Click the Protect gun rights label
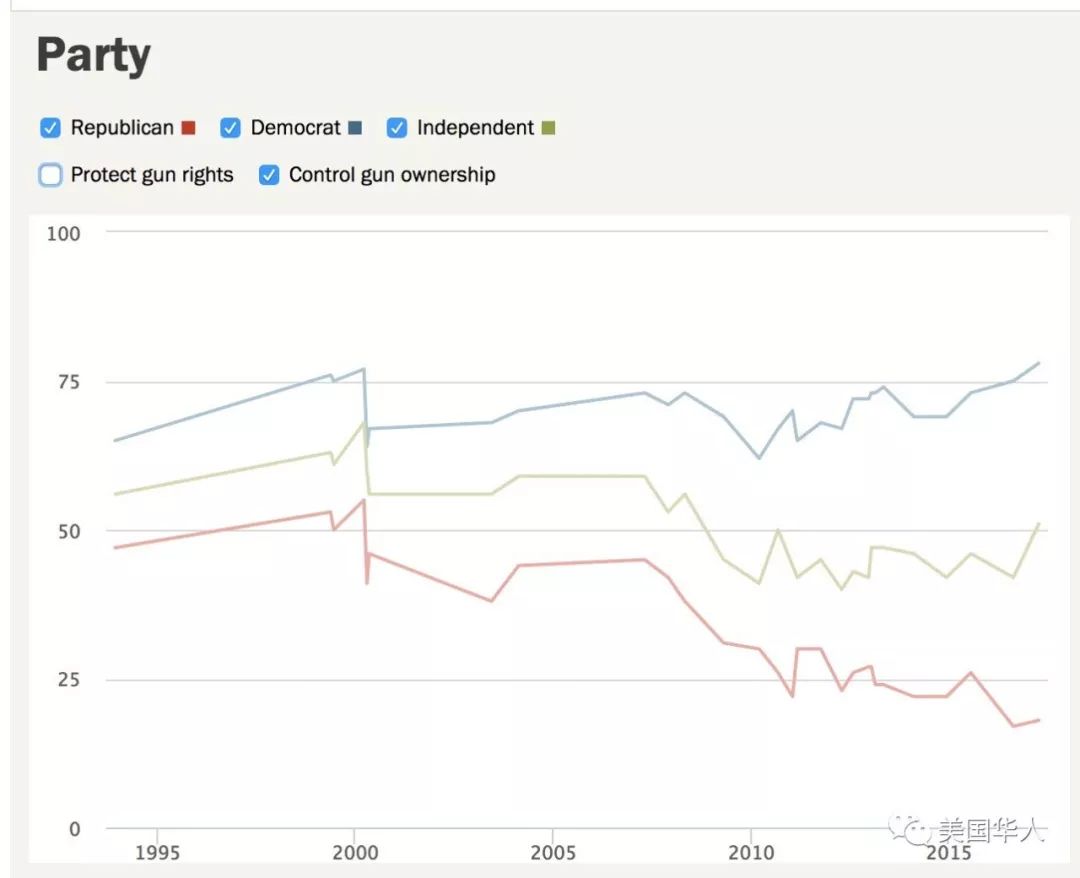Image resolution: width=1080 pixels, height=878 pixels. [x=152, y=175]
